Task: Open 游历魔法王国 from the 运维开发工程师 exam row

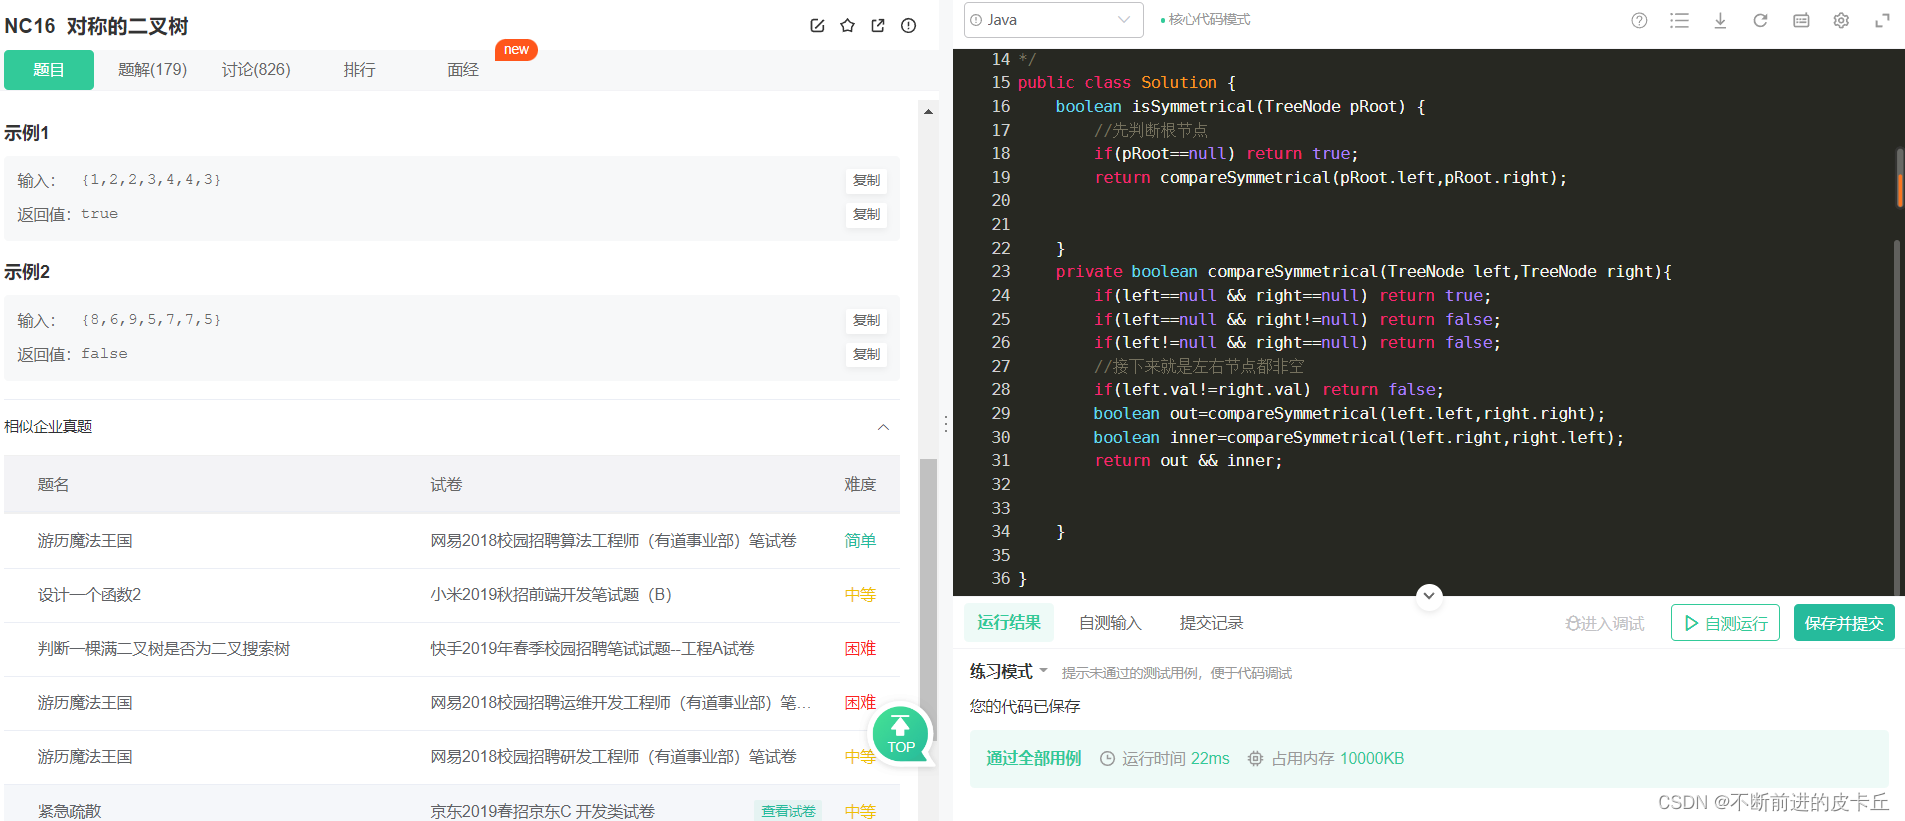Action: pyautogui.click(x=85, y=703)
